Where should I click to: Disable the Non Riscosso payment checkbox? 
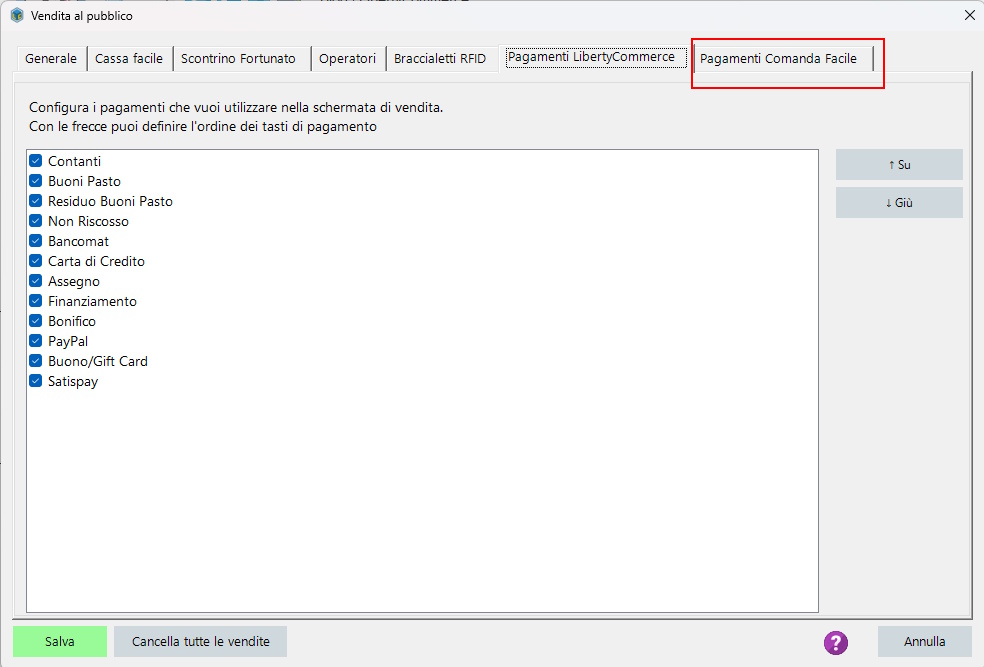click(36, 221)
